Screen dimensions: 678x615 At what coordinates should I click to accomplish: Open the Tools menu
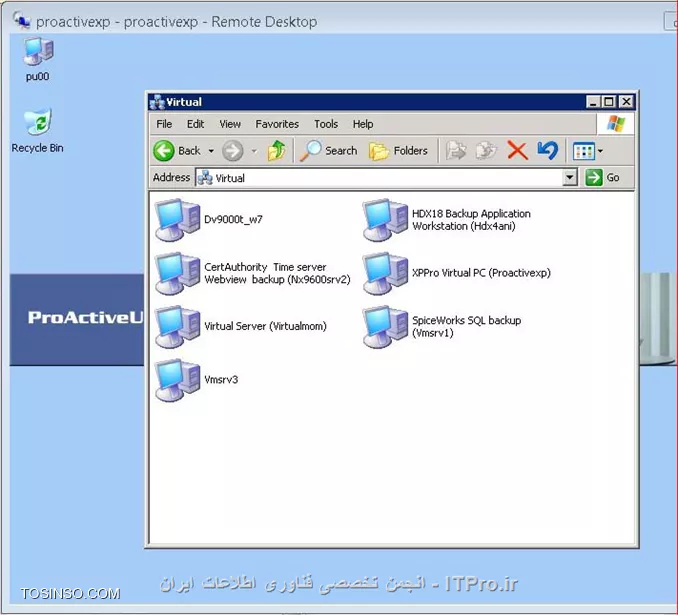(x=326, y=124)
